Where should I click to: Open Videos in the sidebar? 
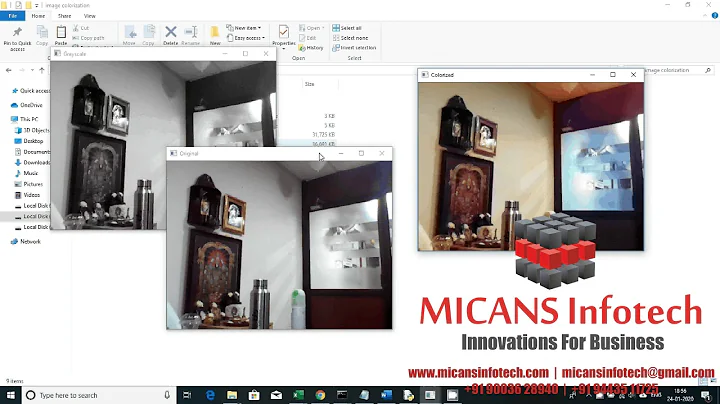(x=27, y=195)
